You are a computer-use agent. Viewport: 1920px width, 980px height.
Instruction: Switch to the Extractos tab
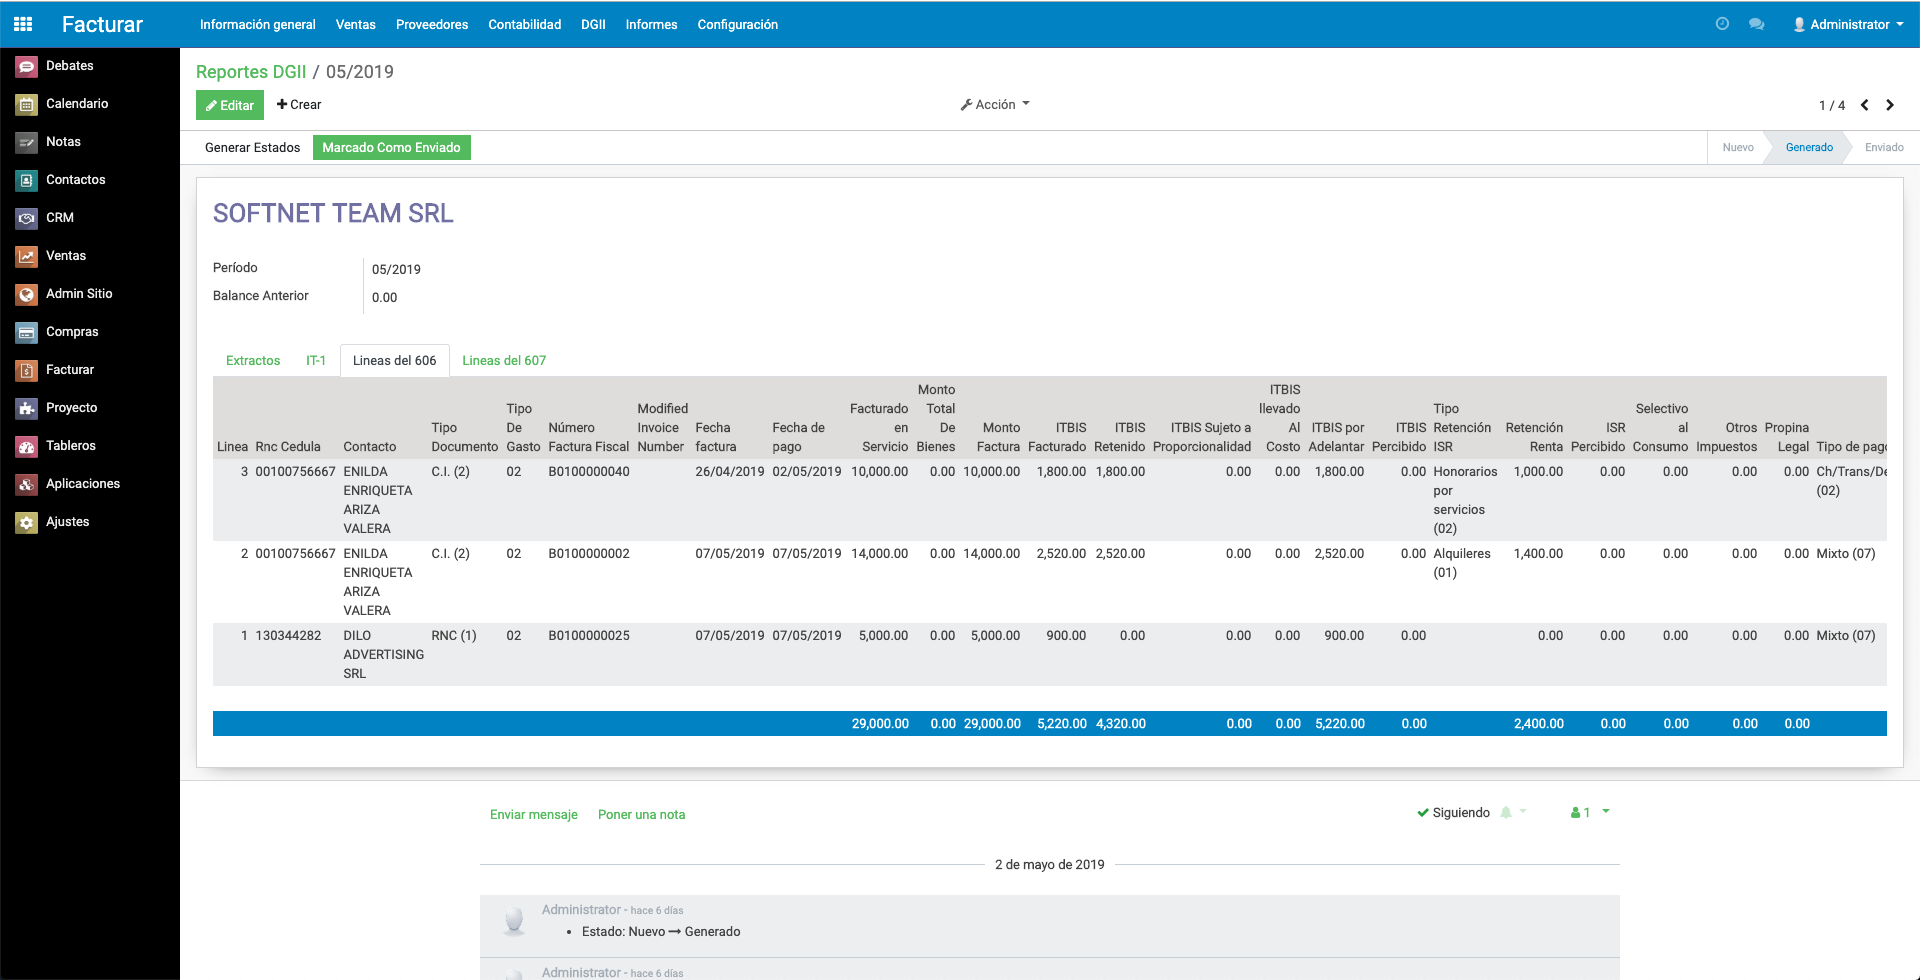(253, 361)
